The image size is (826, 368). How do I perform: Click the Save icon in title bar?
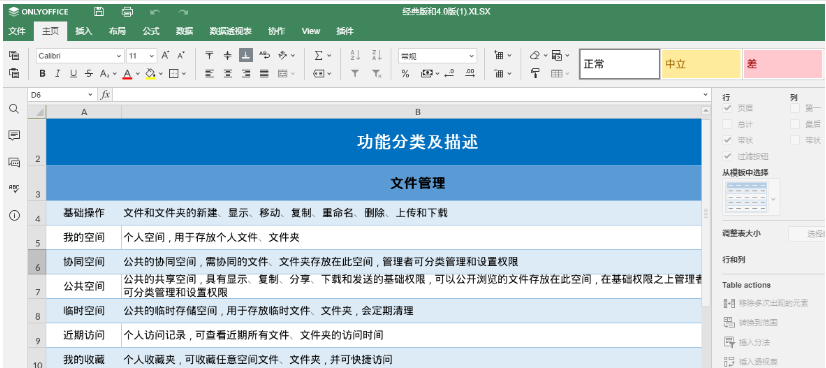[x=99, y=12]
